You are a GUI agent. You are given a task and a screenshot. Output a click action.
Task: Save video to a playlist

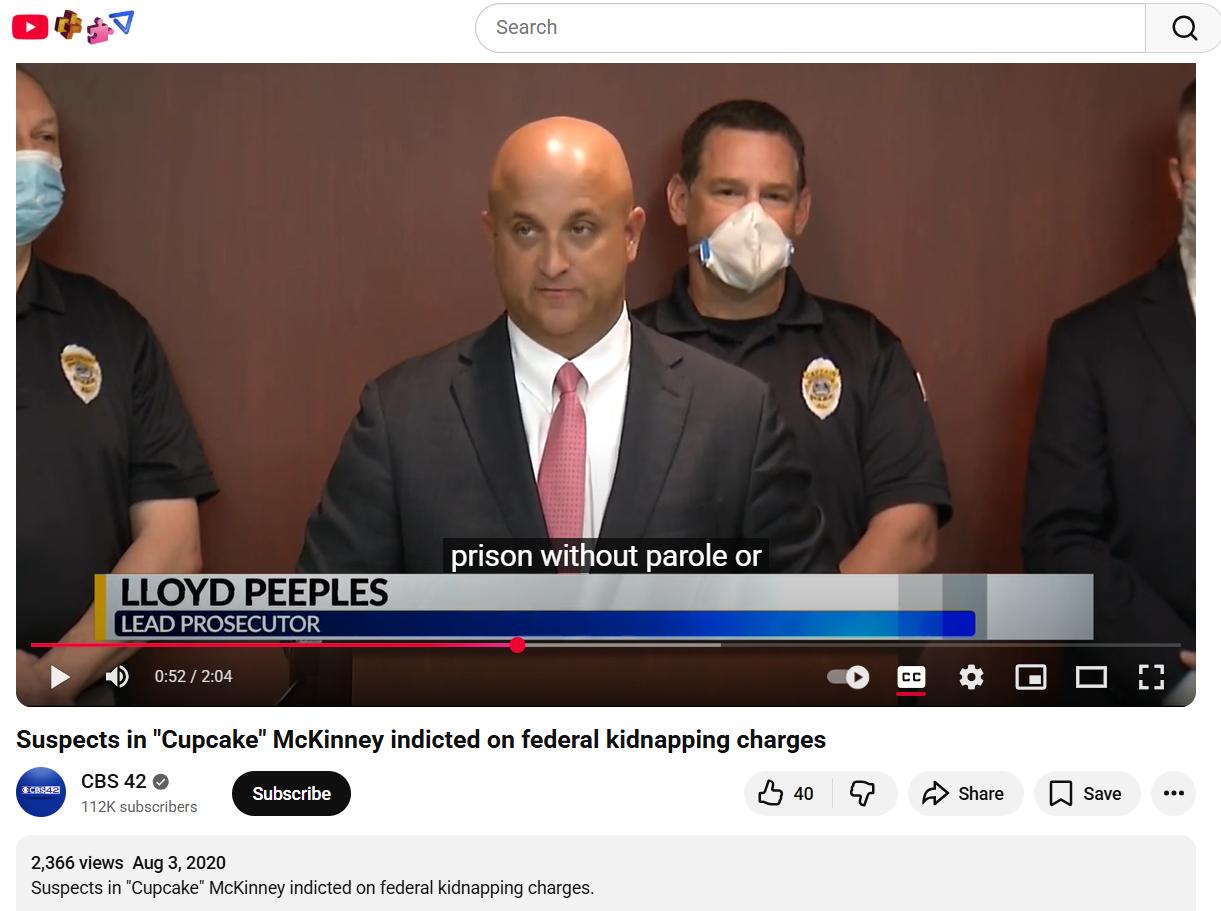click(1087, 794)
